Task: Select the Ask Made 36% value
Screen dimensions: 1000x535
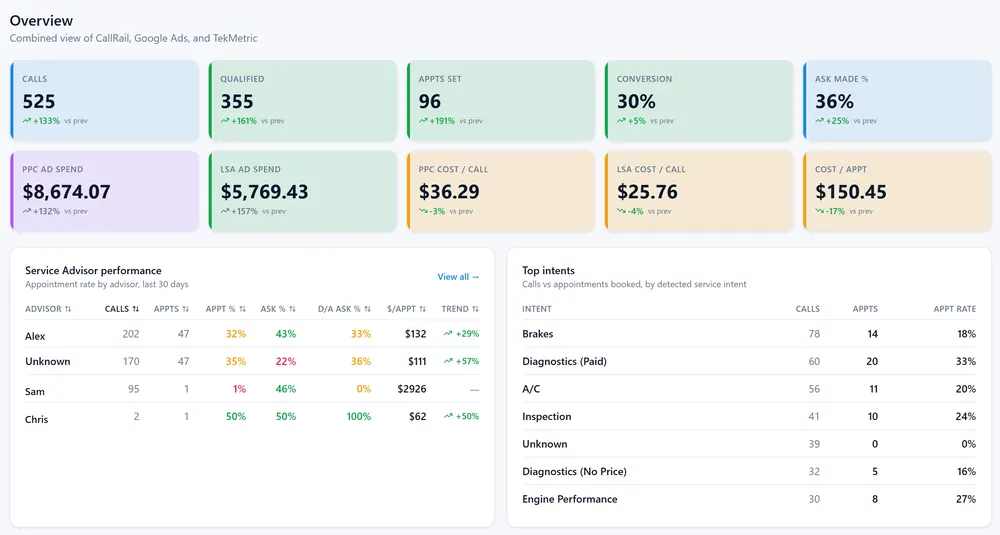Action: click(834, 101)
